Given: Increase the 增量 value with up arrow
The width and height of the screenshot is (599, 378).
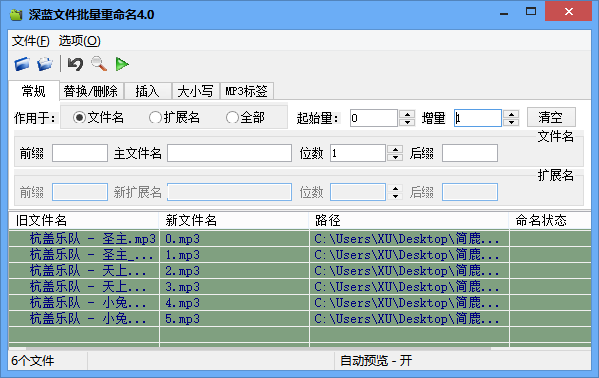Looking at the screenshot, I should (511, 114).
